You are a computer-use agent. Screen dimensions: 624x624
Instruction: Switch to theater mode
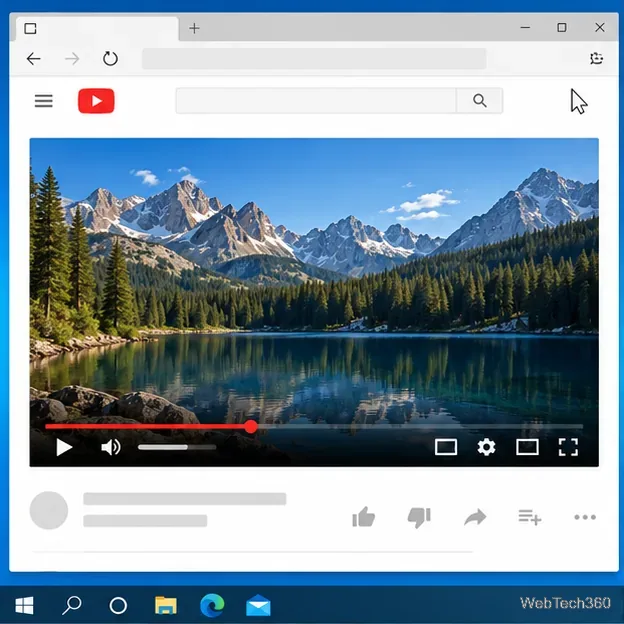(x=527, y=447)
